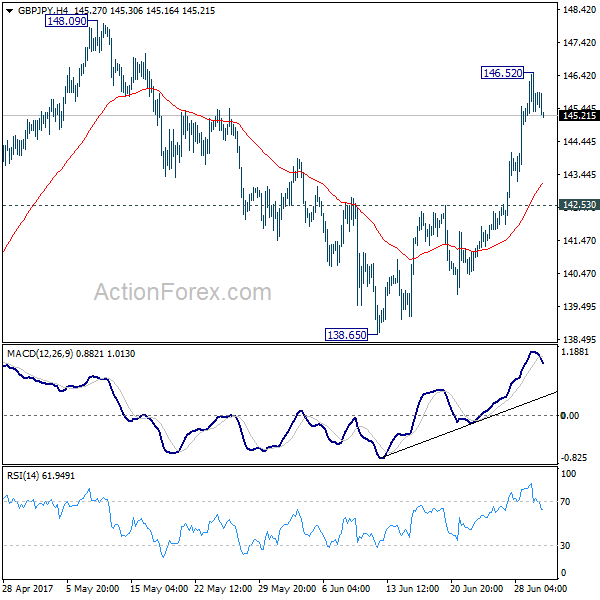The image size is (600, 600).
Task: Select the 142.530 level marker on price axis
Action: coord(579,205)
